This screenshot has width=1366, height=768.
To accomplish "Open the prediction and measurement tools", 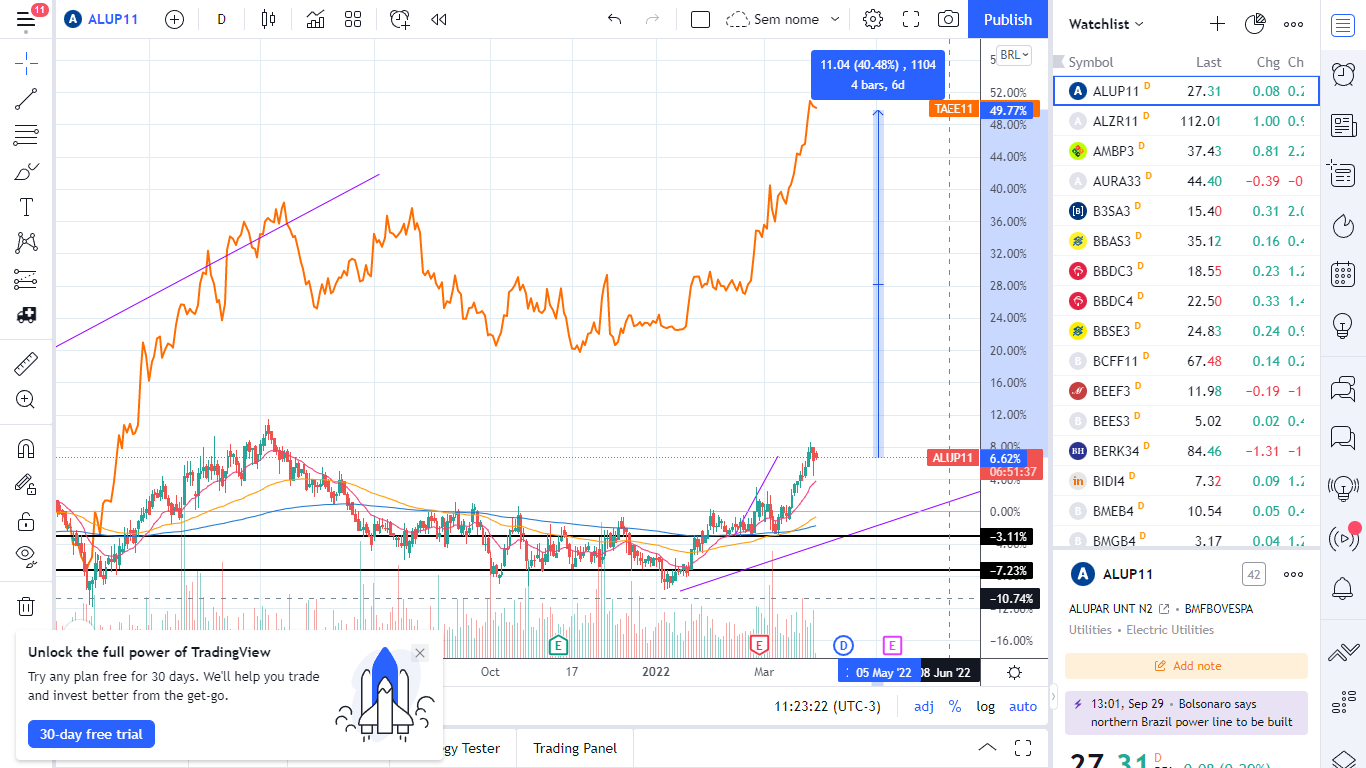I will pyautogui.click(x=26, y=279).
